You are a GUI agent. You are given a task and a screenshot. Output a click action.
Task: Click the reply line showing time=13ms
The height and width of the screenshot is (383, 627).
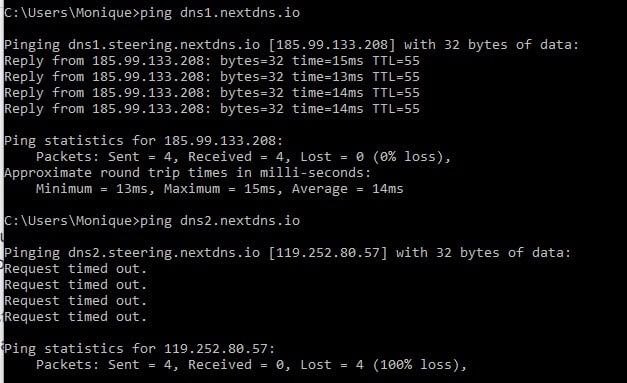point(212,77)
